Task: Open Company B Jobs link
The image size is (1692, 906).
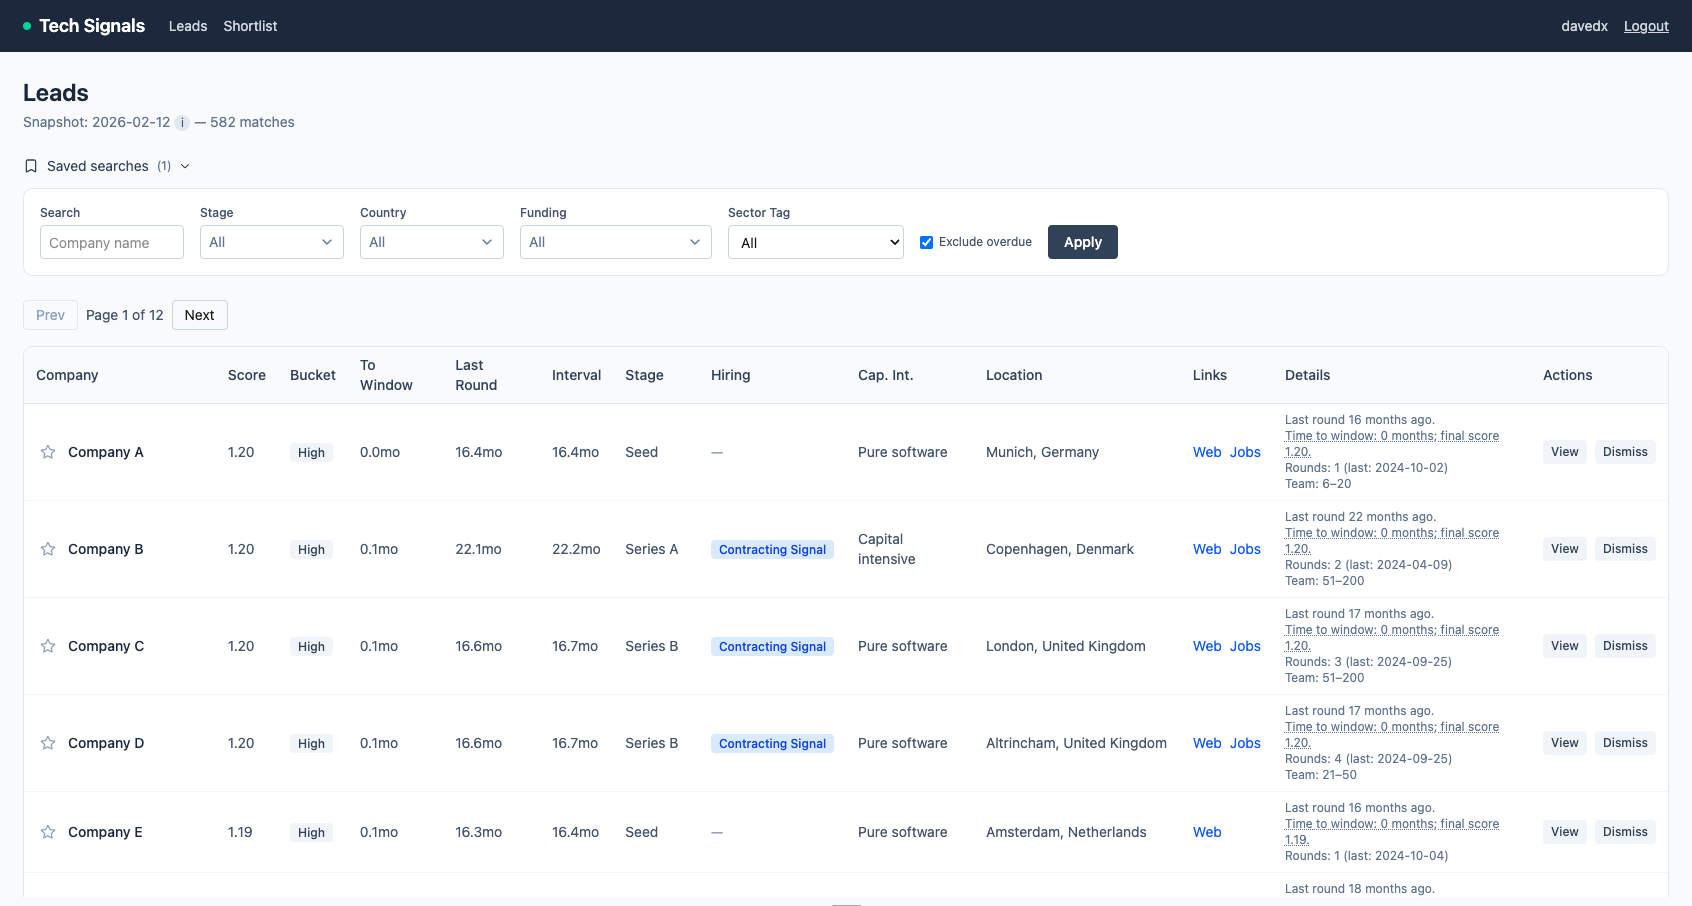Action: point(1245,549)
